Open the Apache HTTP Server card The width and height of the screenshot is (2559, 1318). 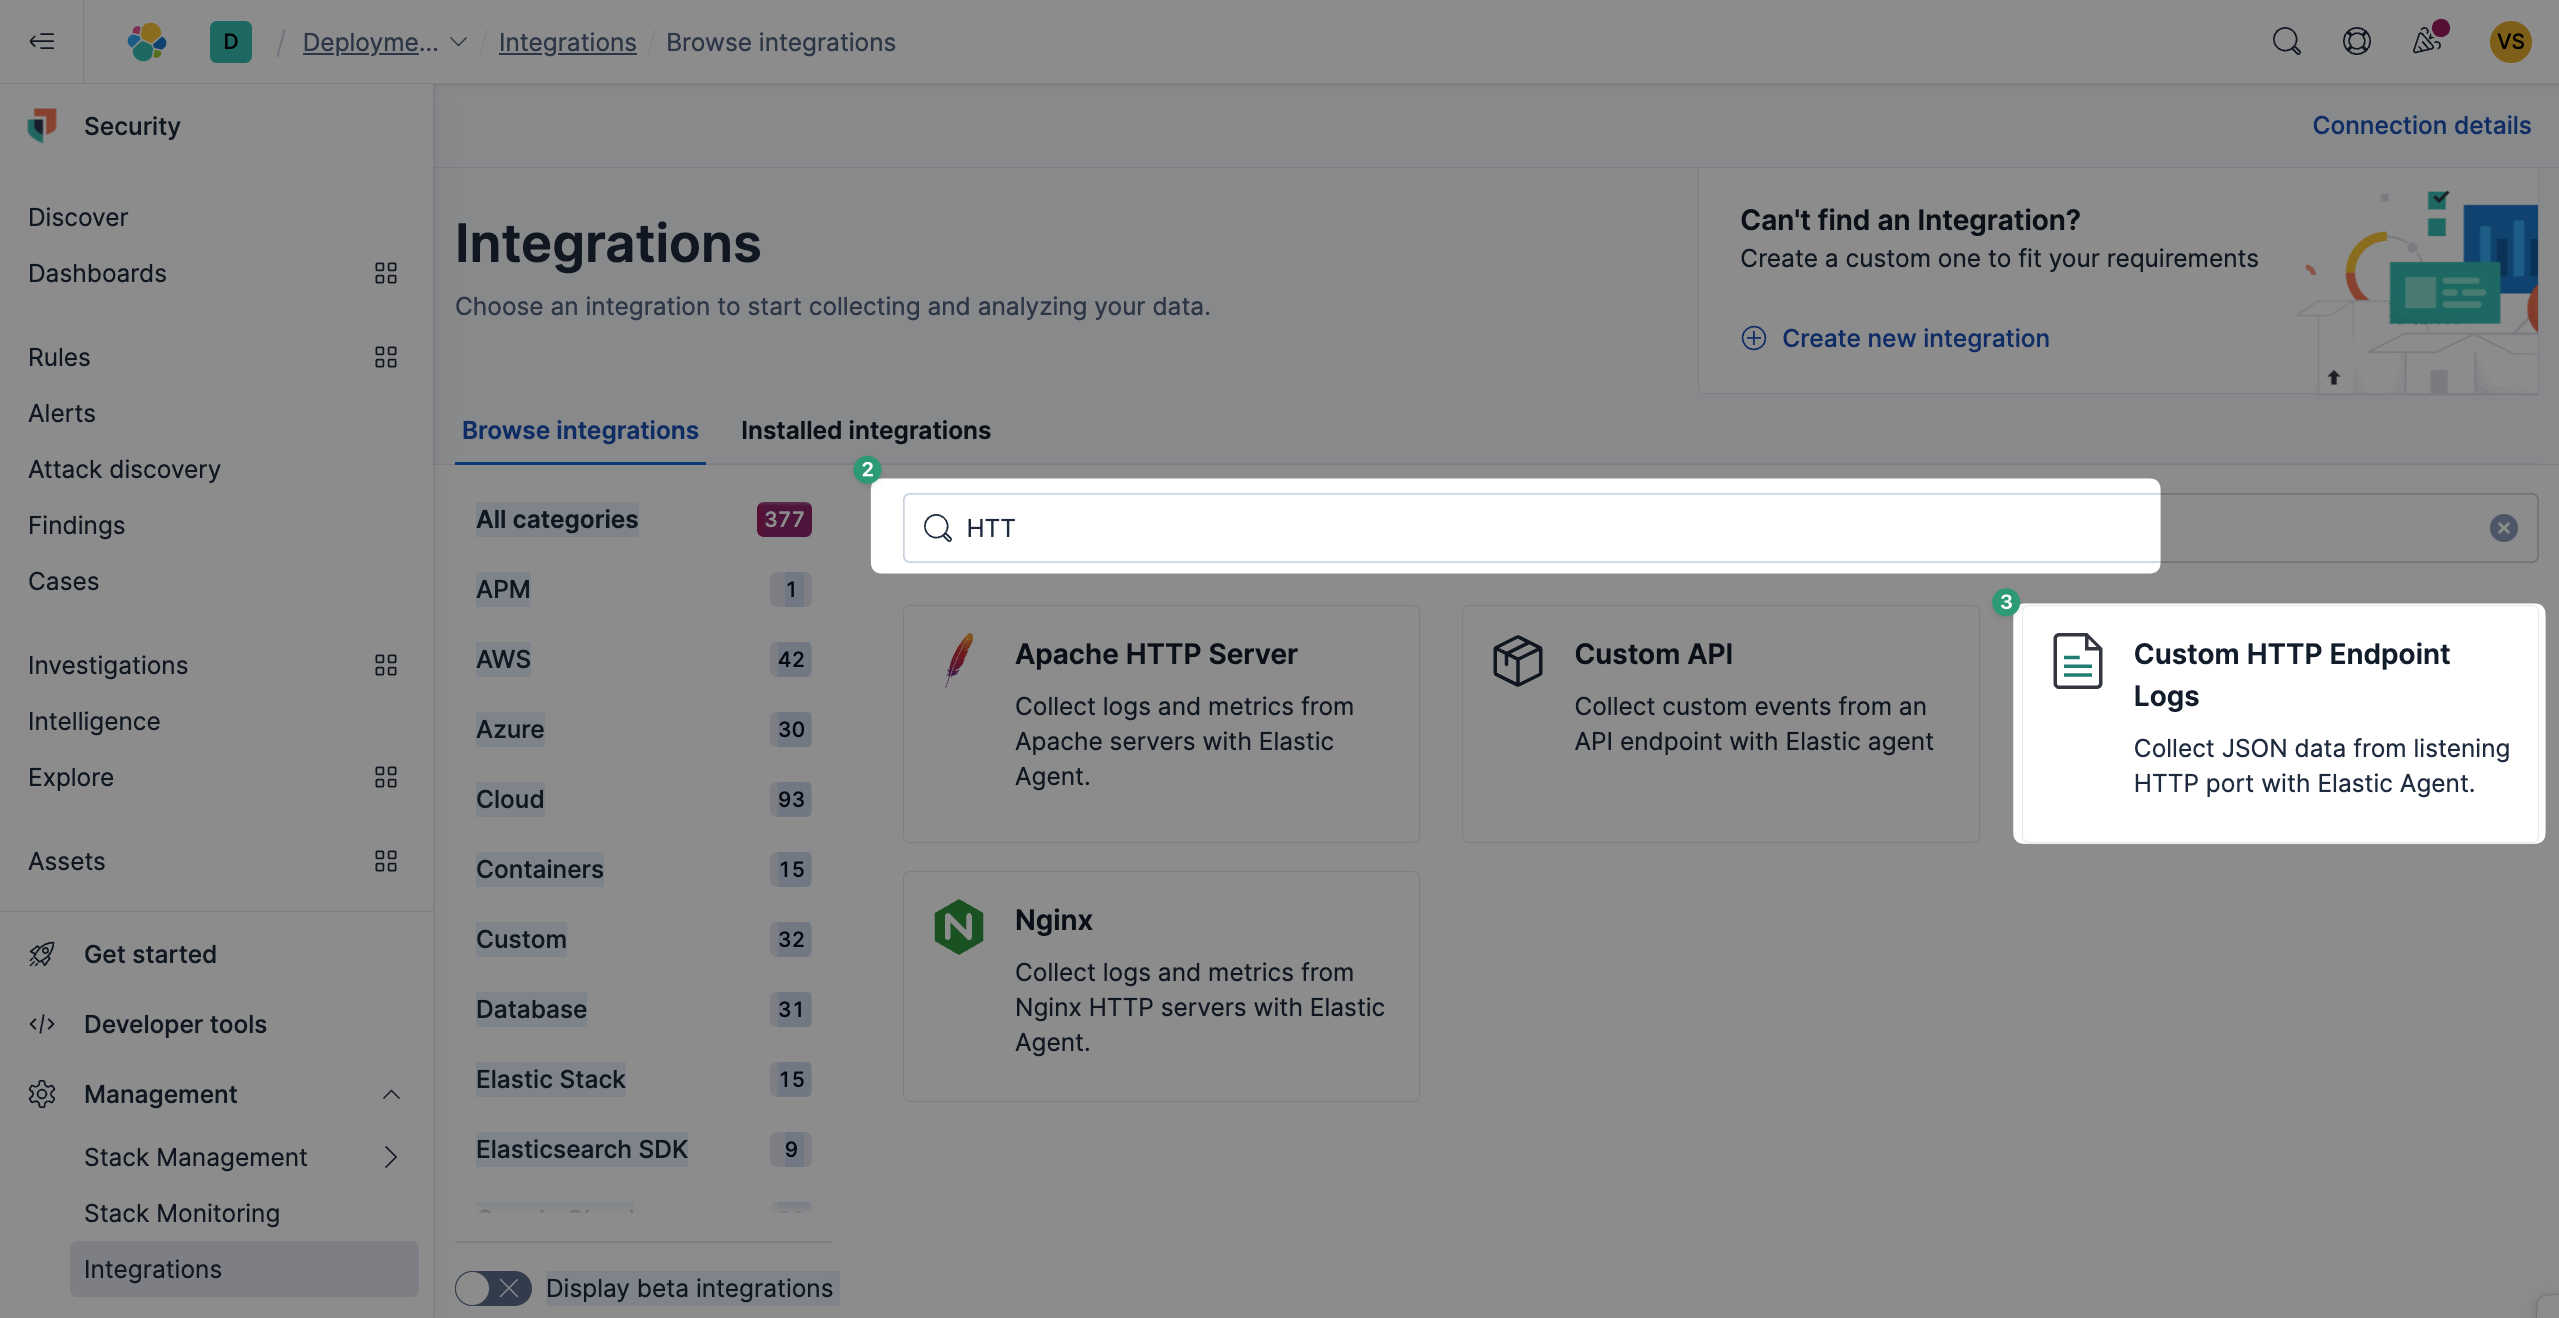(1161, 724)
